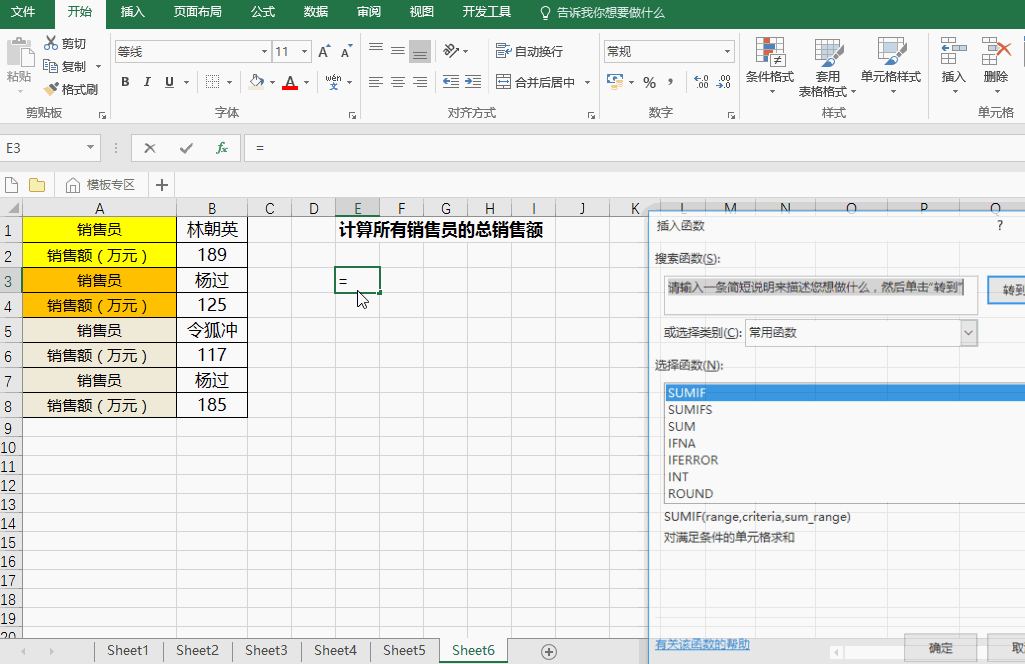Image resolution: width=1025 pixels, height=664 pixels.
Task: Expand the number format dropdown (常规)
Action: click(x=728, y=52)
